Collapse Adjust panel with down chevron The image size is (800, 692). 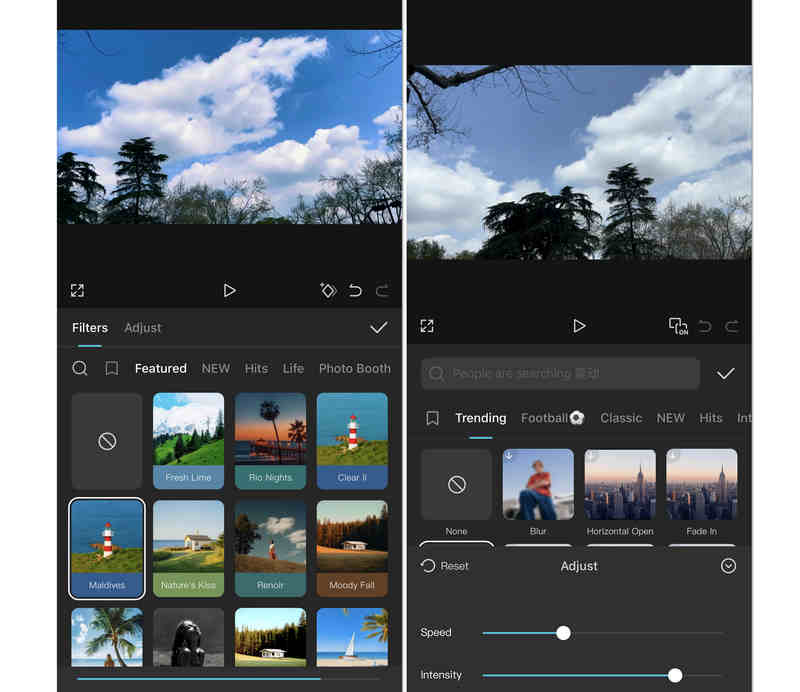[728, 565]
